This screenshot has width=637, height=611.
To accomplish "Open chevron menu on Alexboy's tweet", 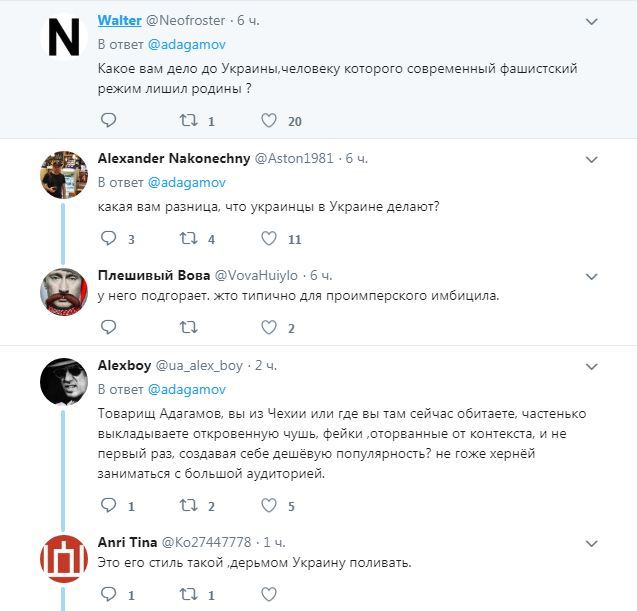I will coord(592,366).
